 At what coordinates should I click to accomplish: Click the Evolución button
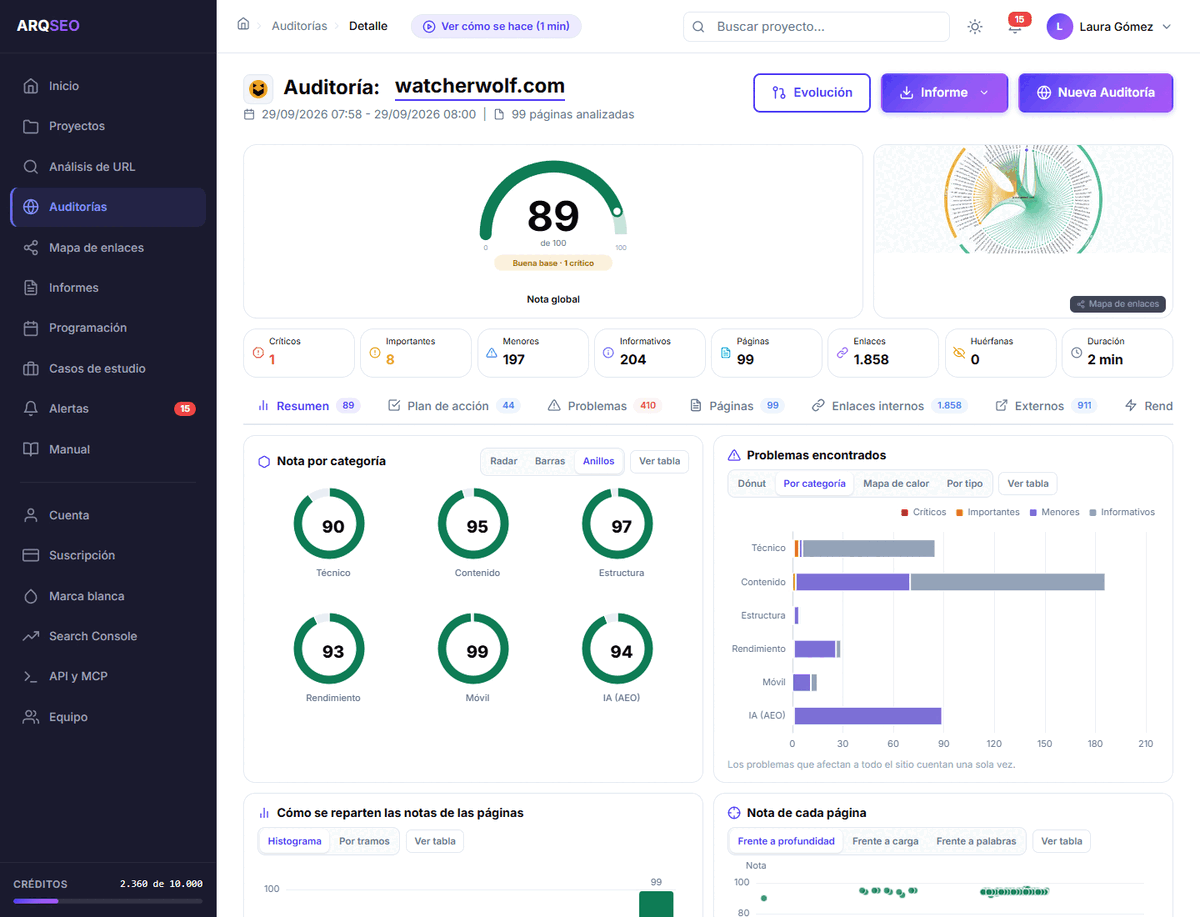pyautogui.click(x=812, y=93)
